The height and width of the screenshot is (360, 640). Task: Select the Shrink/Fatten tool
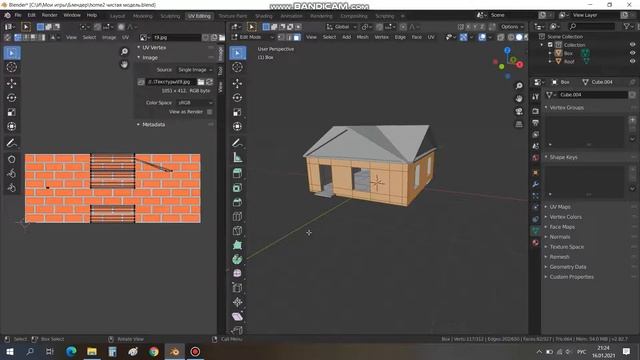pos(238,302)
